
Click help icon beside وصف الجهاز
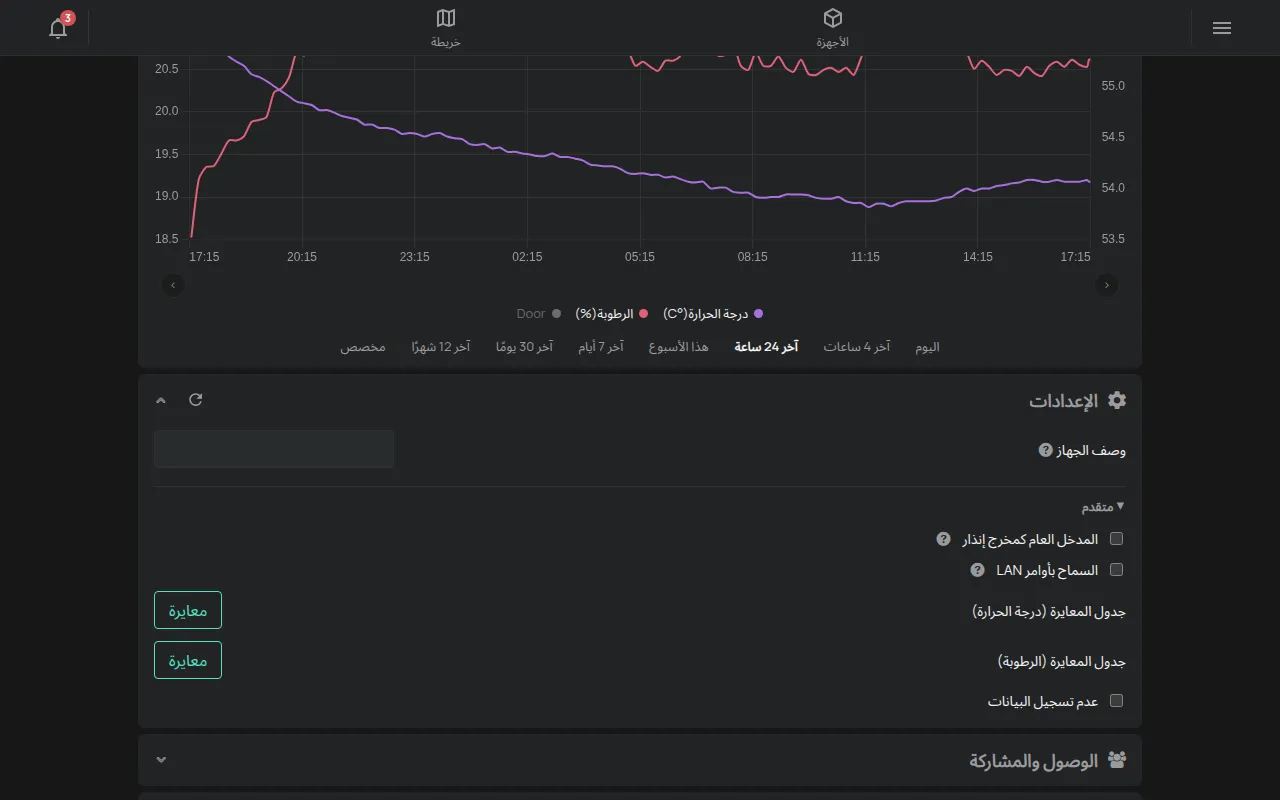tap(1046, 450)
